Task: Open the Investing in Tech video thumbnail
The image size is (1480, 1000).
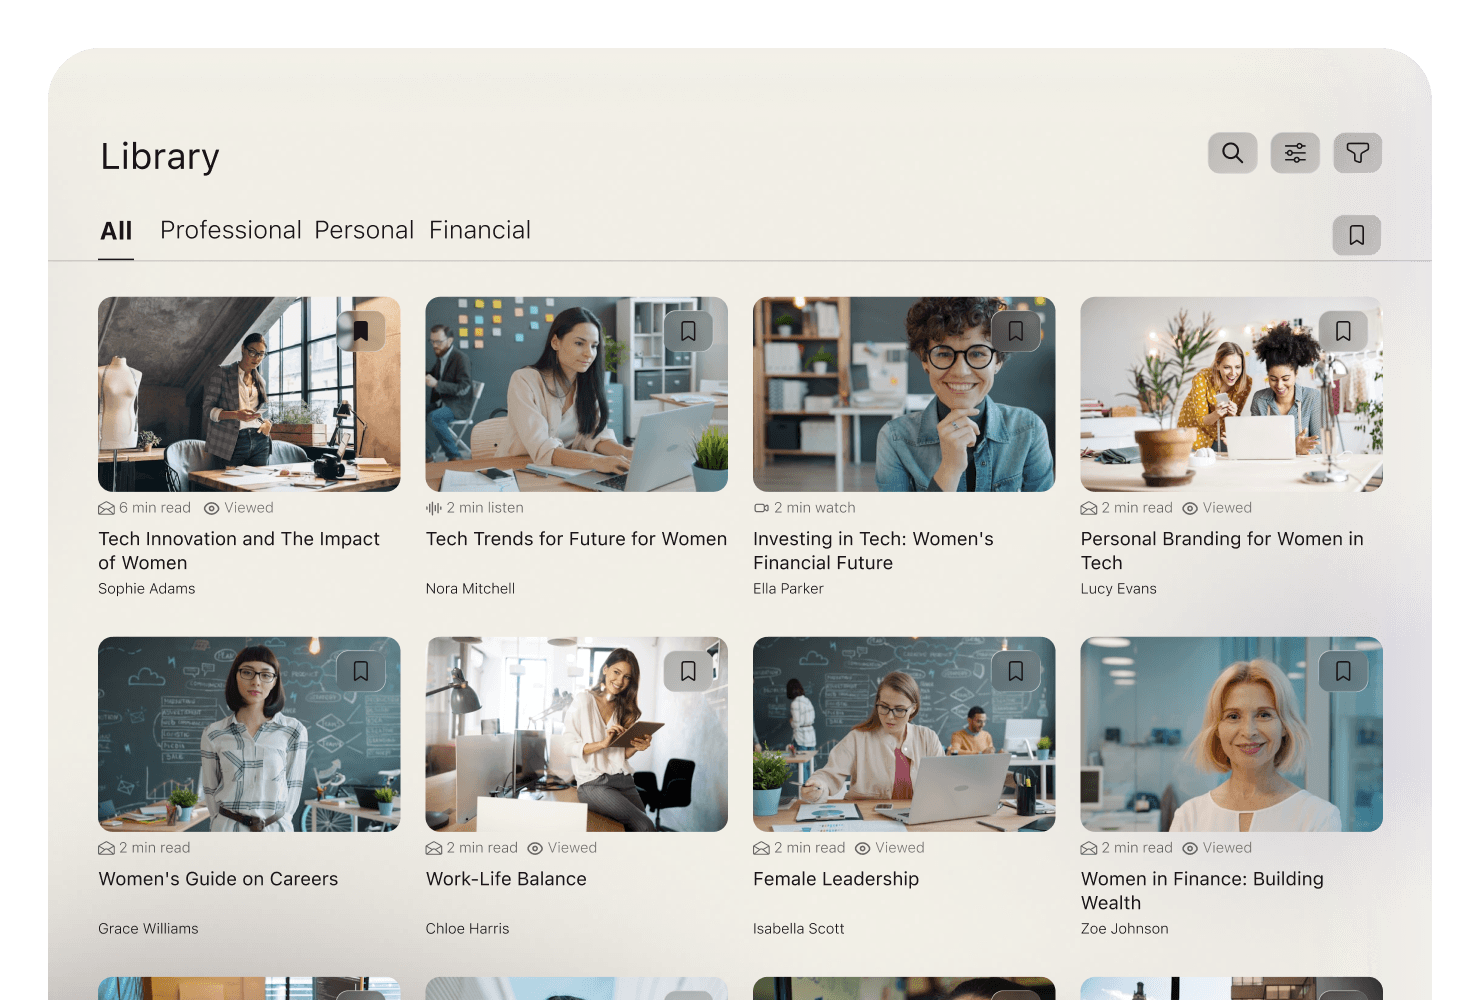Action: 904,394
